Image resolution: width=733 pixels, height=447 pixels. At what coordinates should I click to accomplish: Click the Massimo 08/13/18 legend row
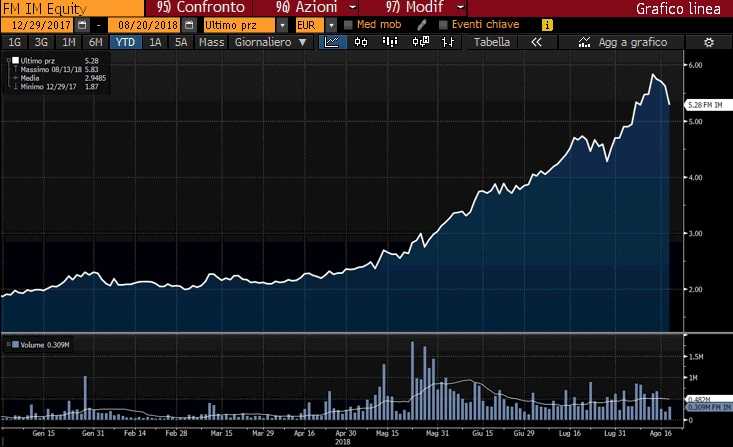(x=59, y=69)
